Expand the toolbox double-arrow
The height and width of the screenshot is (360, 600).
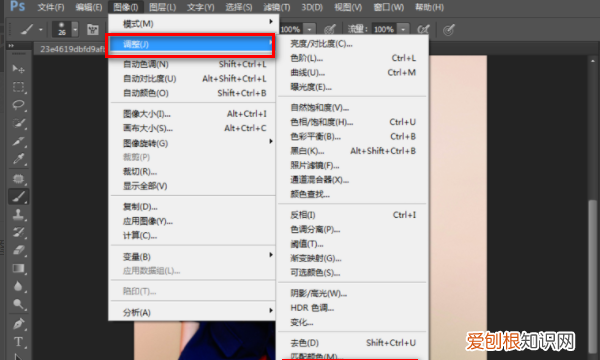(11, 46)
